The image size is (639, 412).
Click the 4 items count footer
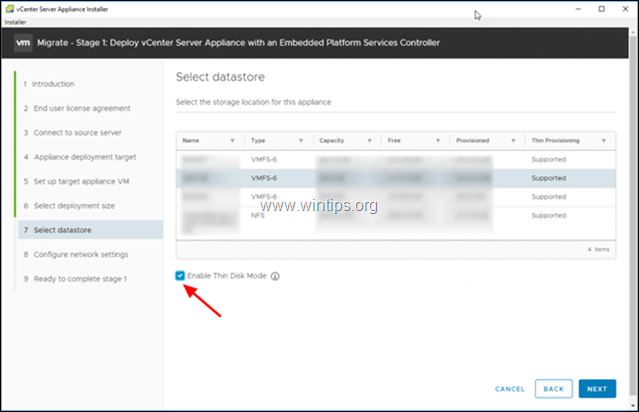[x=598, y=249]
